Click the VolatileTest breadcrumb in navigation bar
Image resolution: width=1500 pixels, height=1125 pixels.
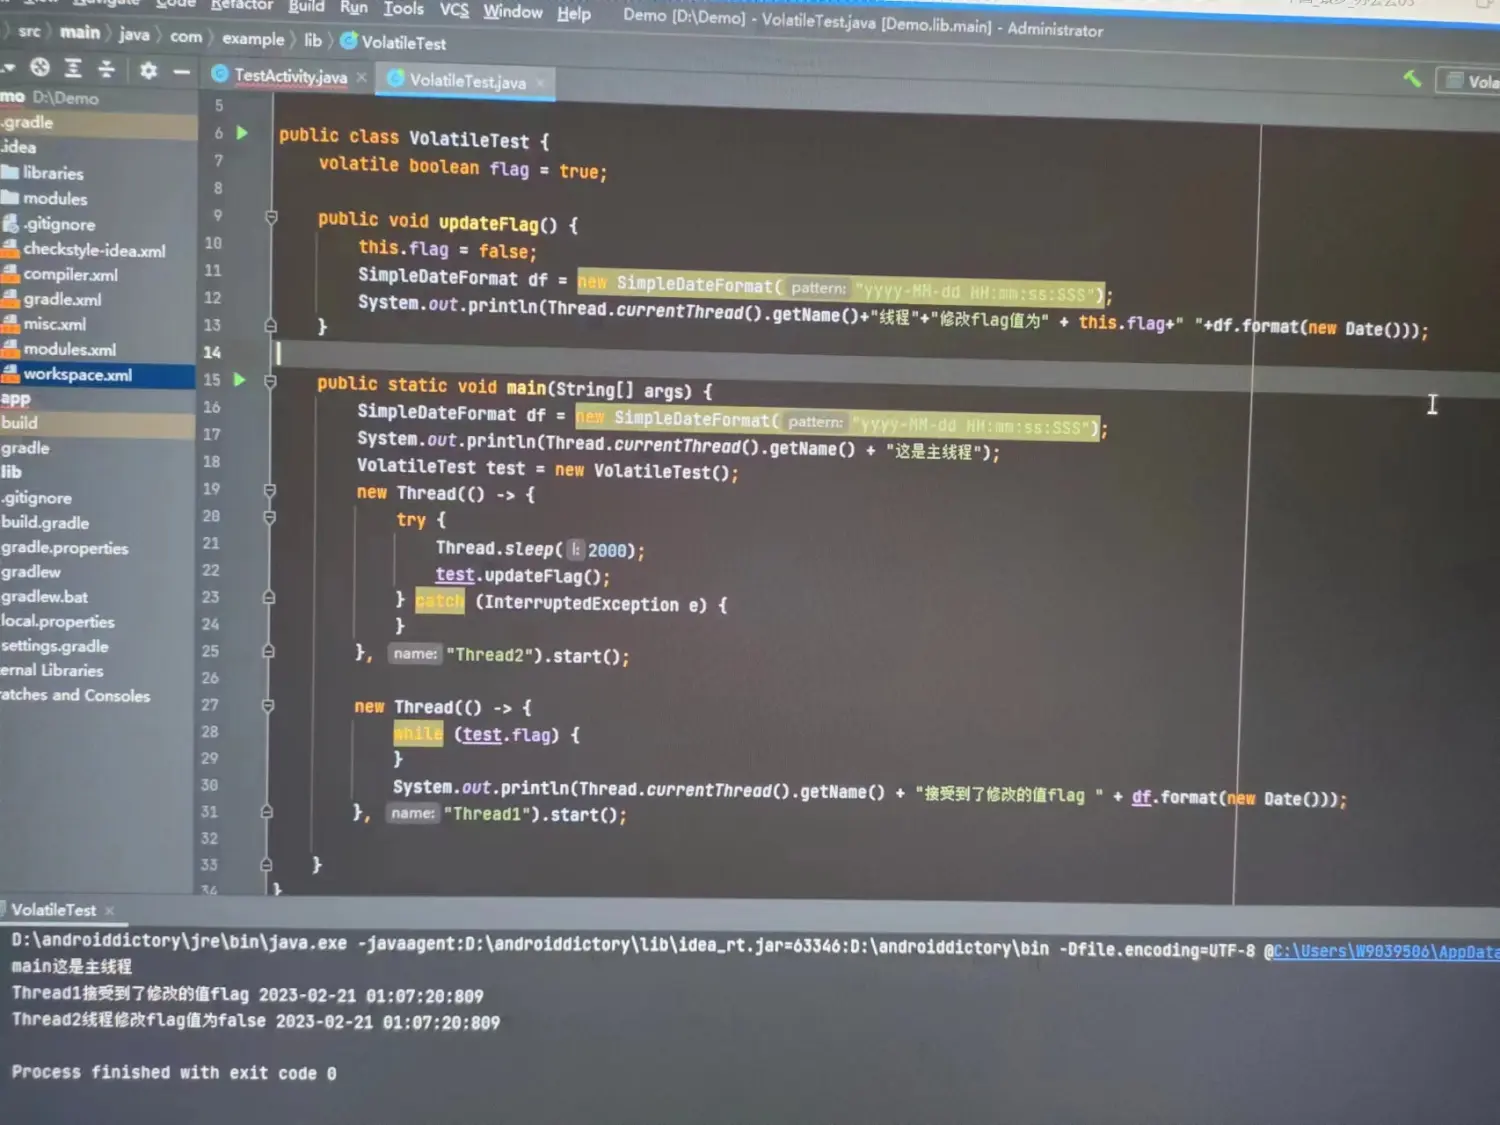[x=403, y=43]
